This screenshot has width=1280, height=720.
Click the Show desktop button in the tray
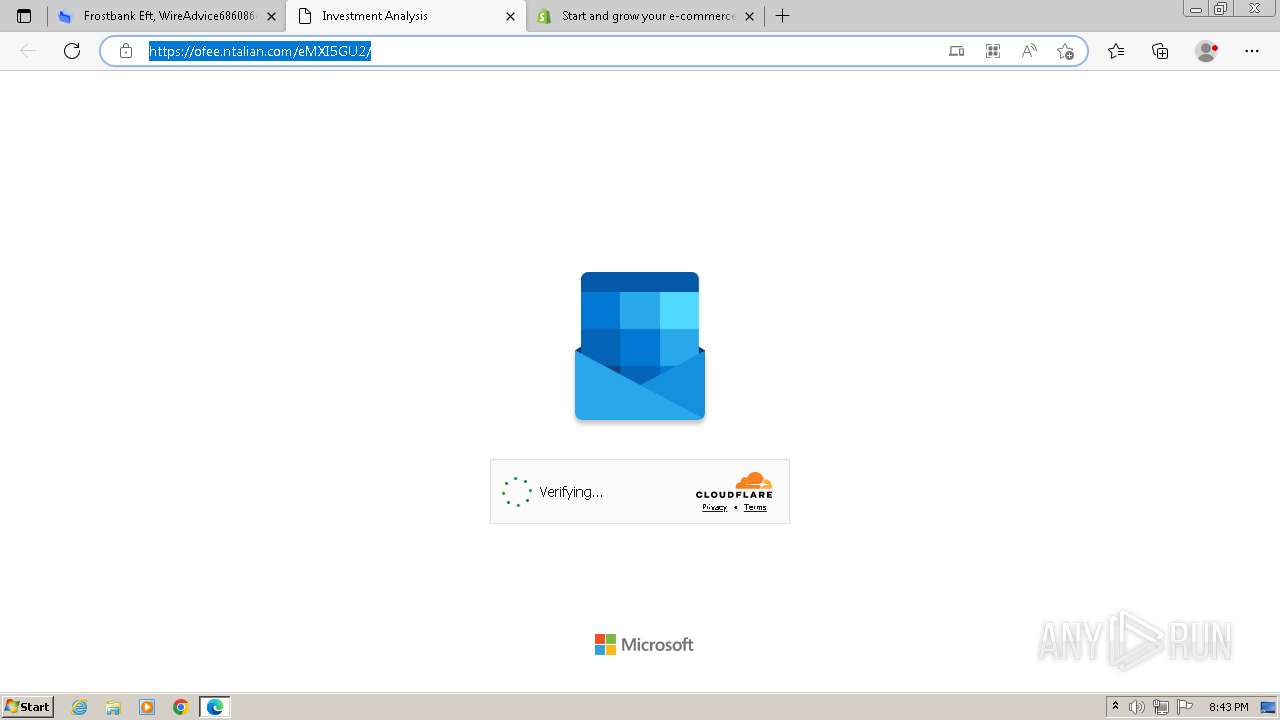click(x=1268, y=707)
